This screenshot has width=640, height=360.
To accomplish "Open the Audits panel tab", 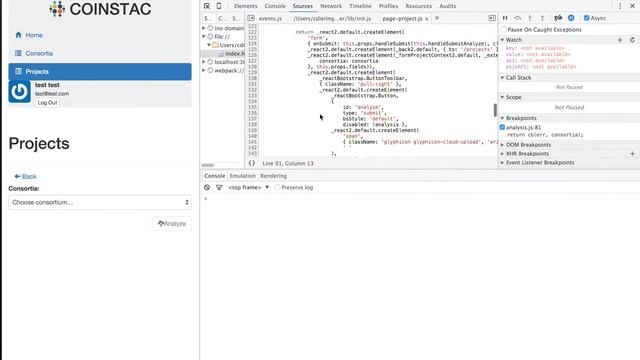I will coord(447,6).
